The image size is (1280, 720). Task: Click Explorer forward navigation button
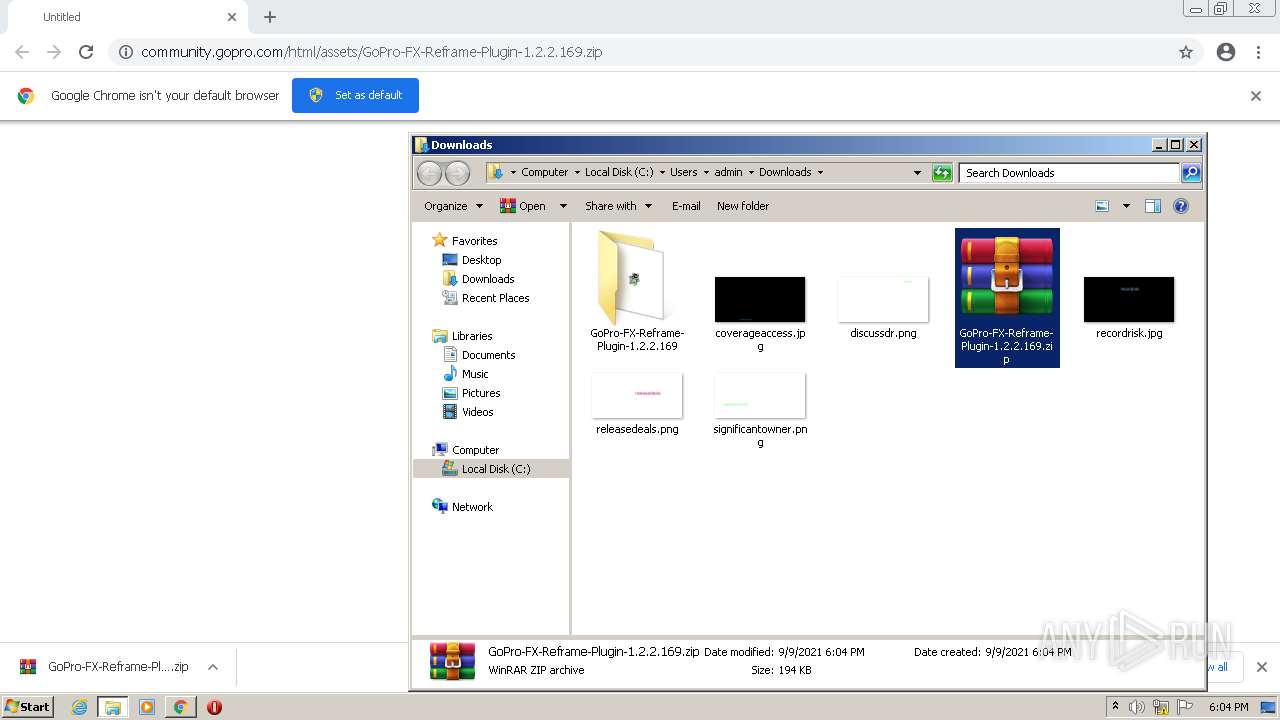click(x=457, y=173)
